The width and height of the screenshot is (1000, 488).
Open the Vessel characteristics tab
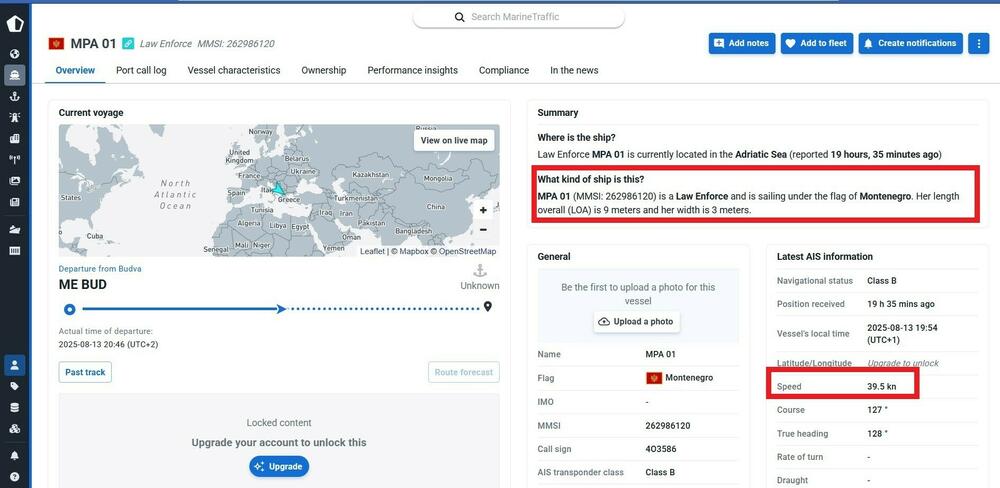[x=234, y=70]
